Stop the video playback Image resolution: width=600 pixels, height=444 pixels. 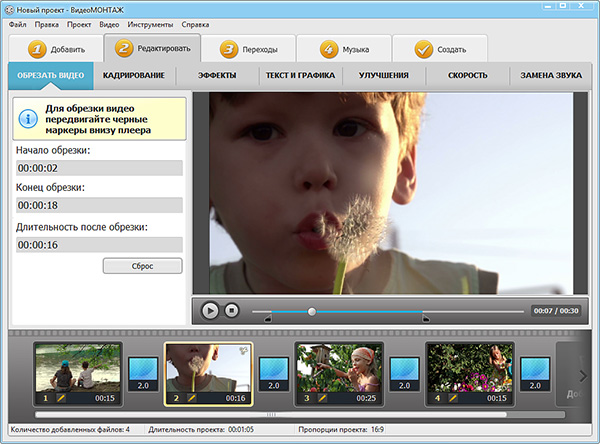[232, 310]
